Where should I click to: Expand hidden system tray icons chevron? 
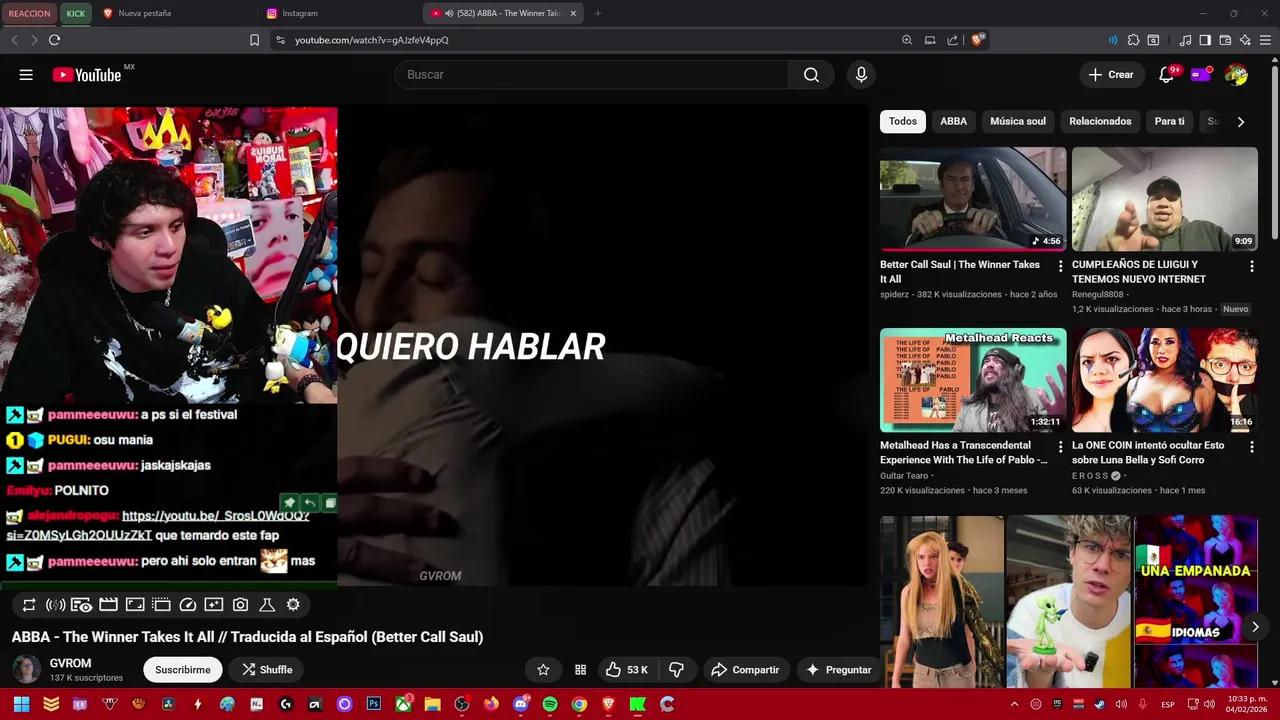1015,704
